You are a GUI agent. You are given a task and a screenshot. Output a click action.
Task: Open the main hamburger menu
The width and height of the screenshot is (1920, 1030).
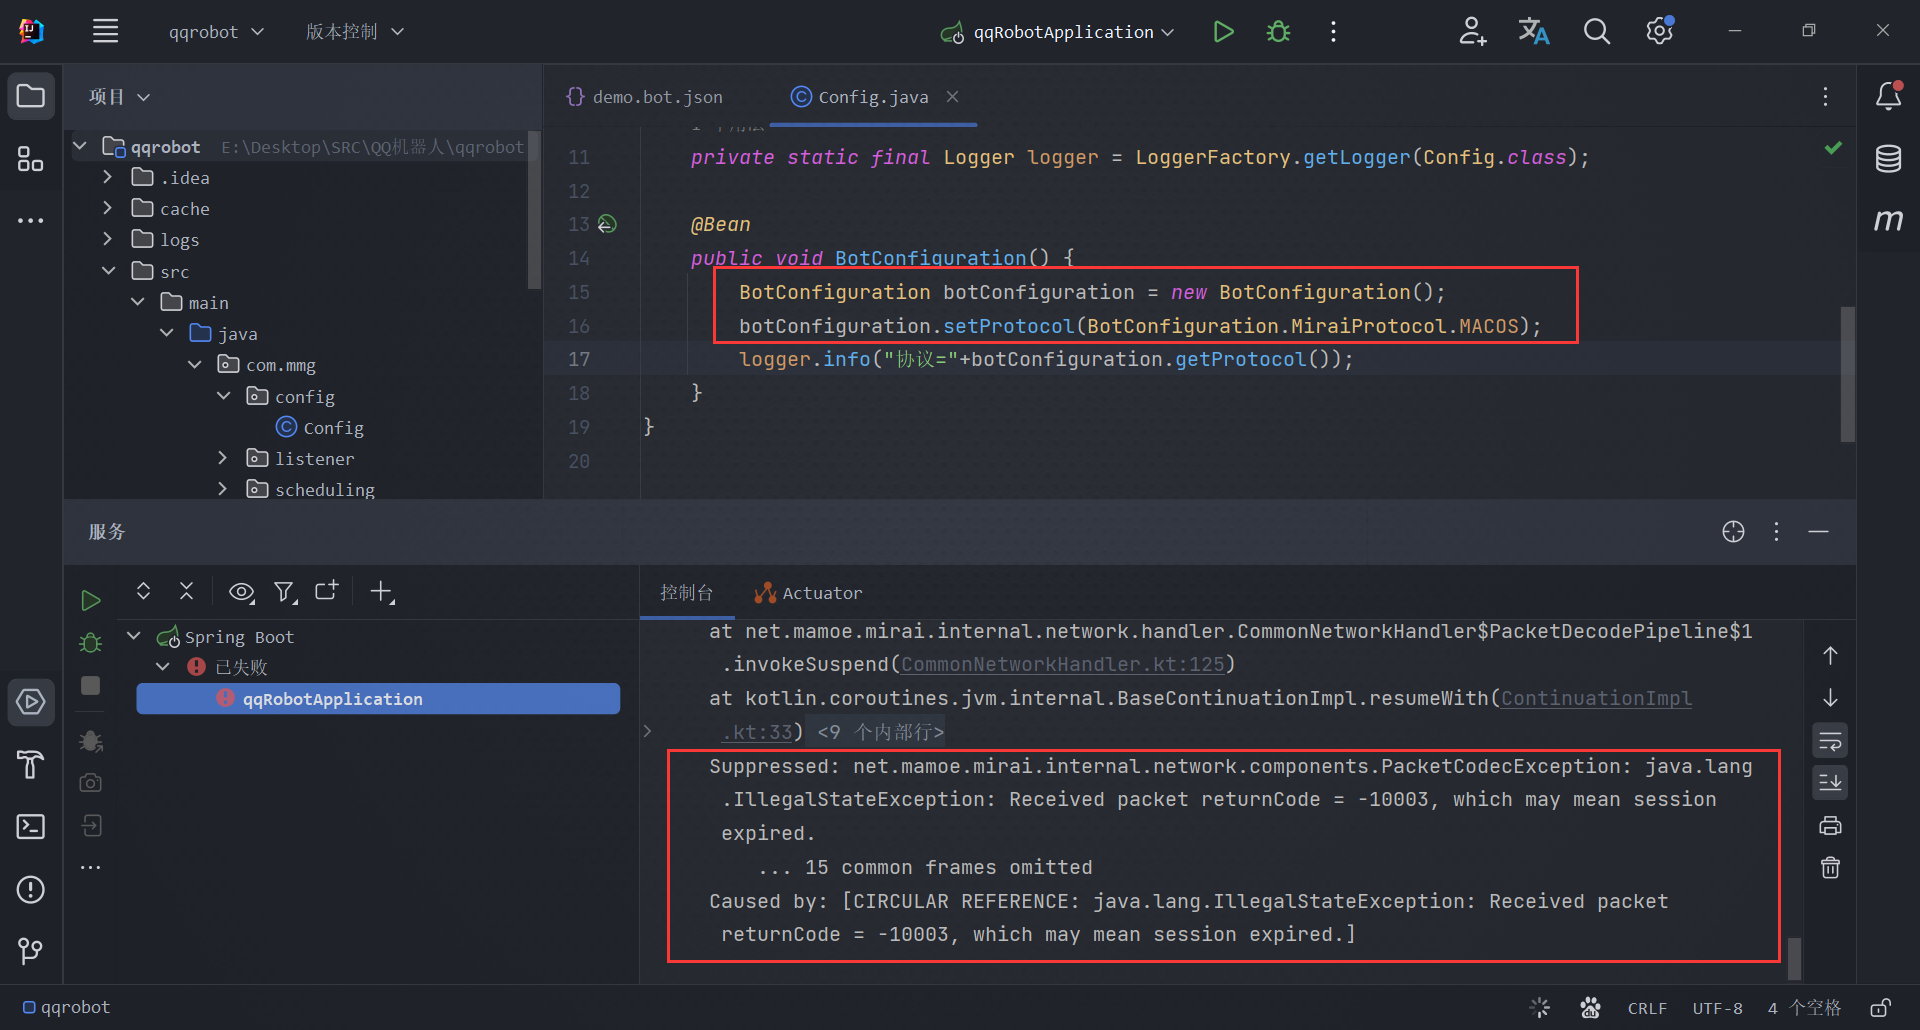105,31
